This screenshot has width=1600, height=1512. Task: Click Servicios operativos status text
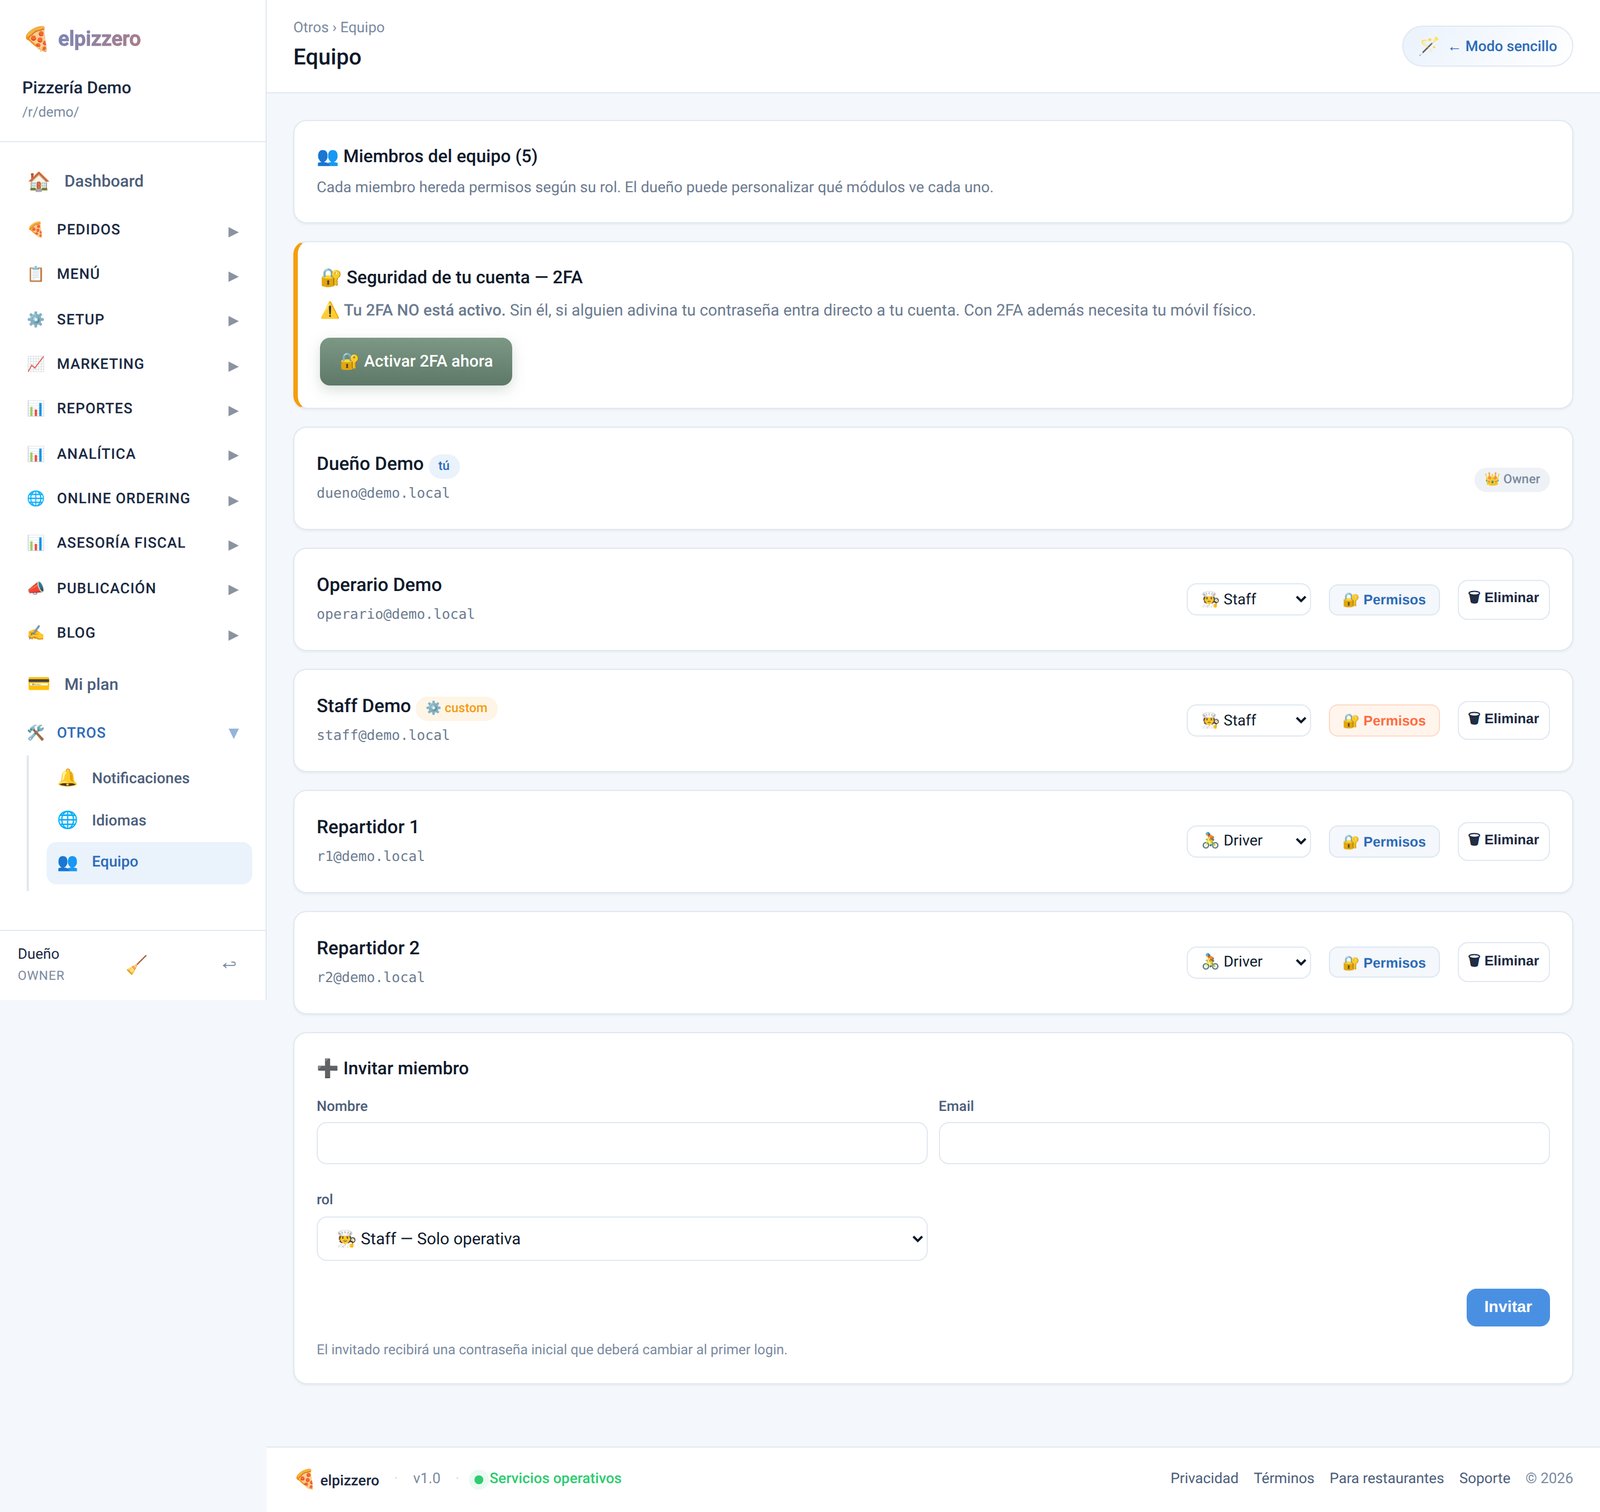(555, 1478)
